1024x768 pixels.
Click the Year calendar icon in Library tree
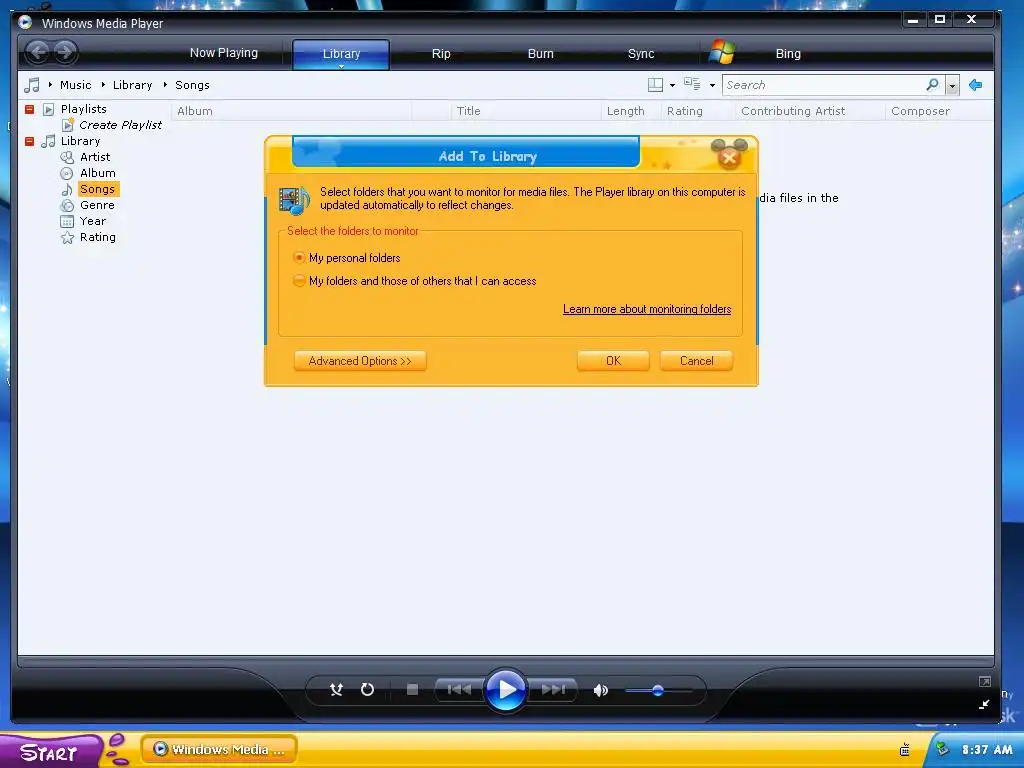[x=67, y=221]
